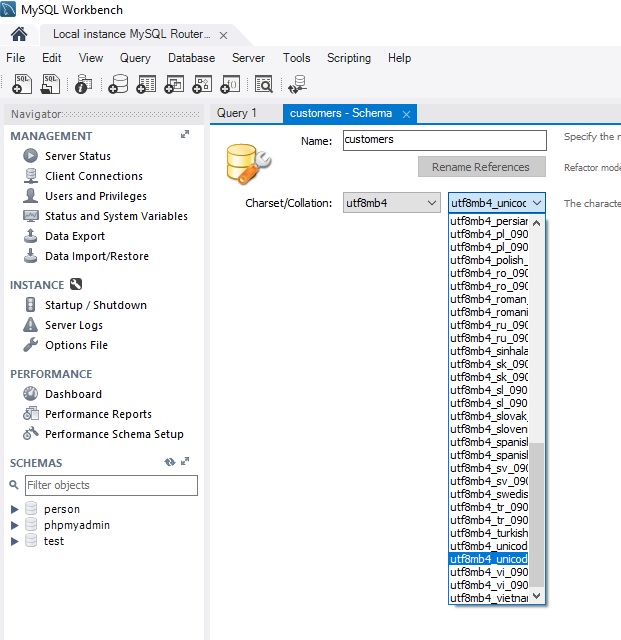Click the Server Logs warning icon
This screenshot has height=640, width=621.
[30, 324]
